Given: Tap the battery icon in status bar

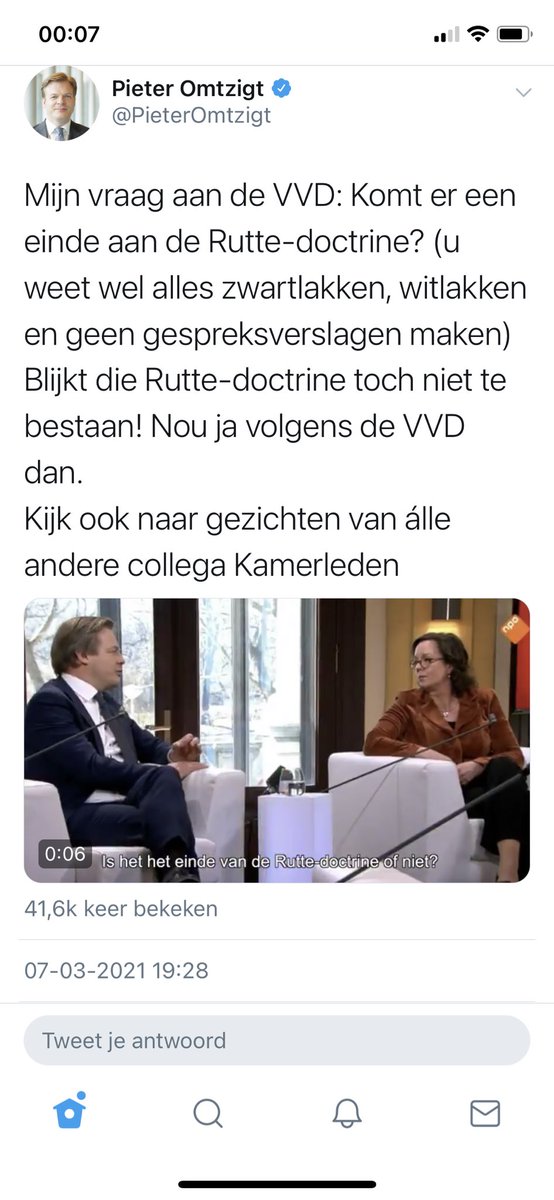Looking at the screenshot, I should click(514, 34).
